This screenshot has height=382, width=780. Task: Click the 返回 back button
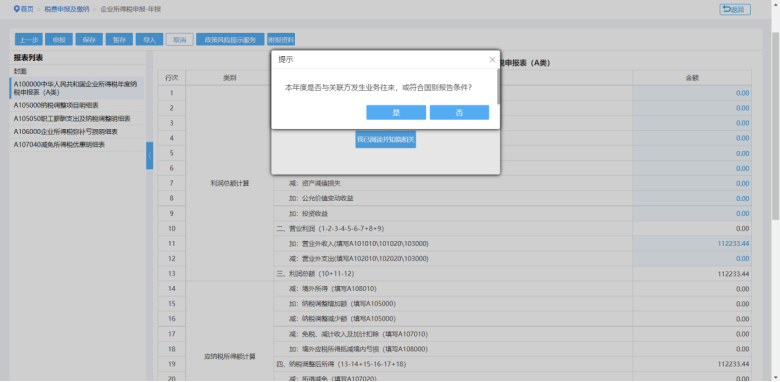click(735, 9)
